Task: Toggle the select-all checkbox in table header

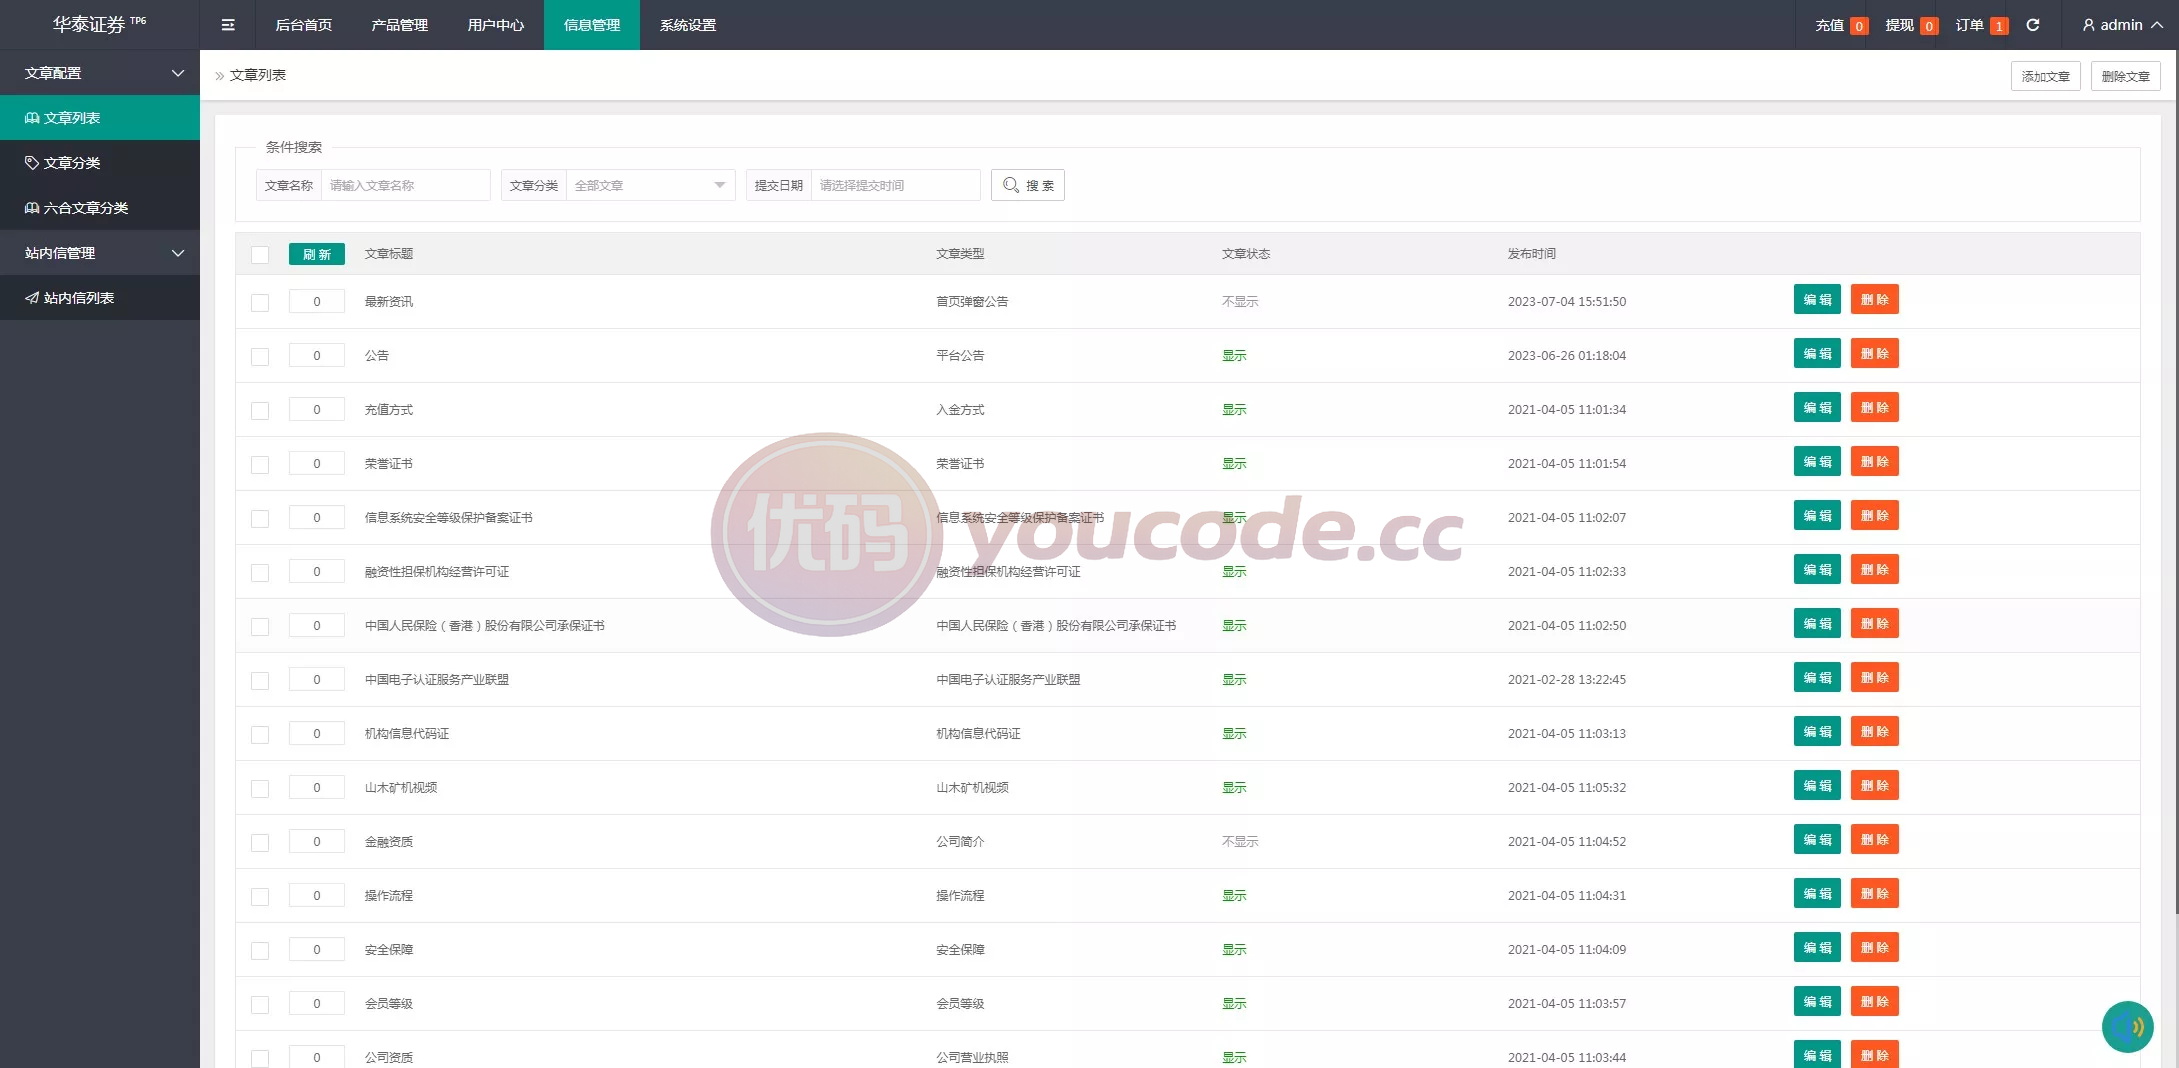Action: [260, 254]
